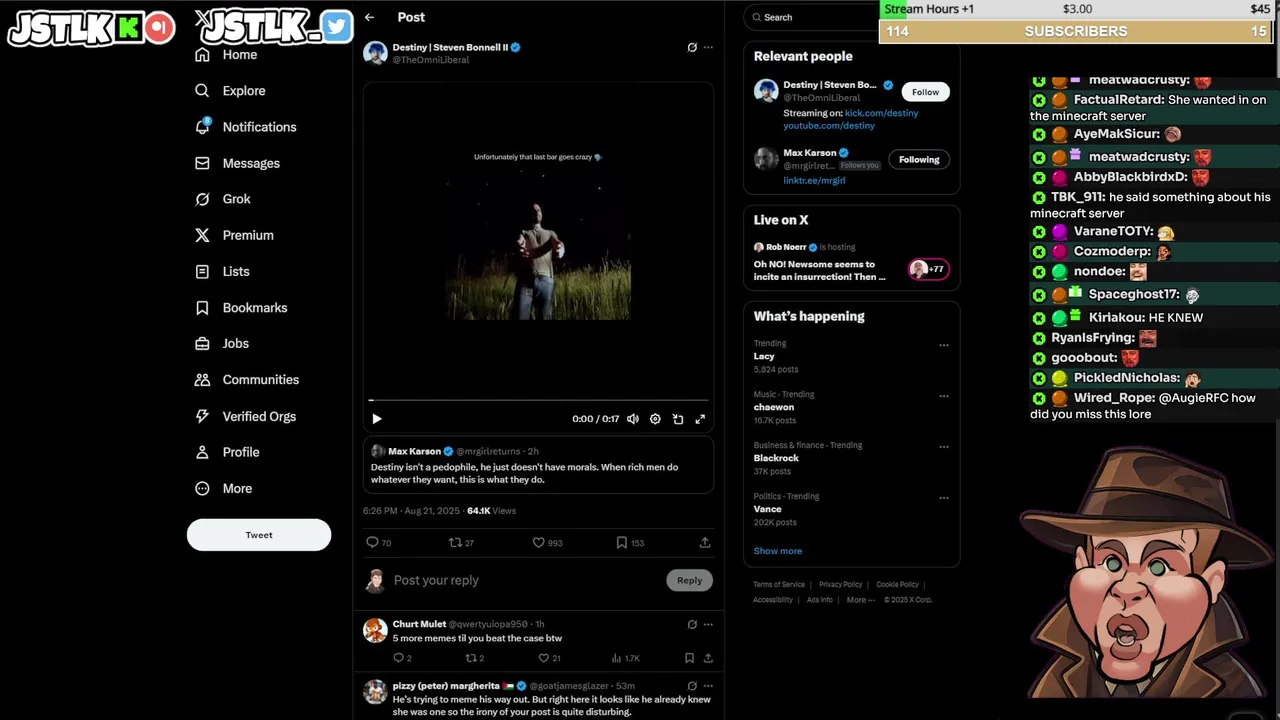Click the Reply button
Screen dimensions: 1280x720
click(689, 580)
